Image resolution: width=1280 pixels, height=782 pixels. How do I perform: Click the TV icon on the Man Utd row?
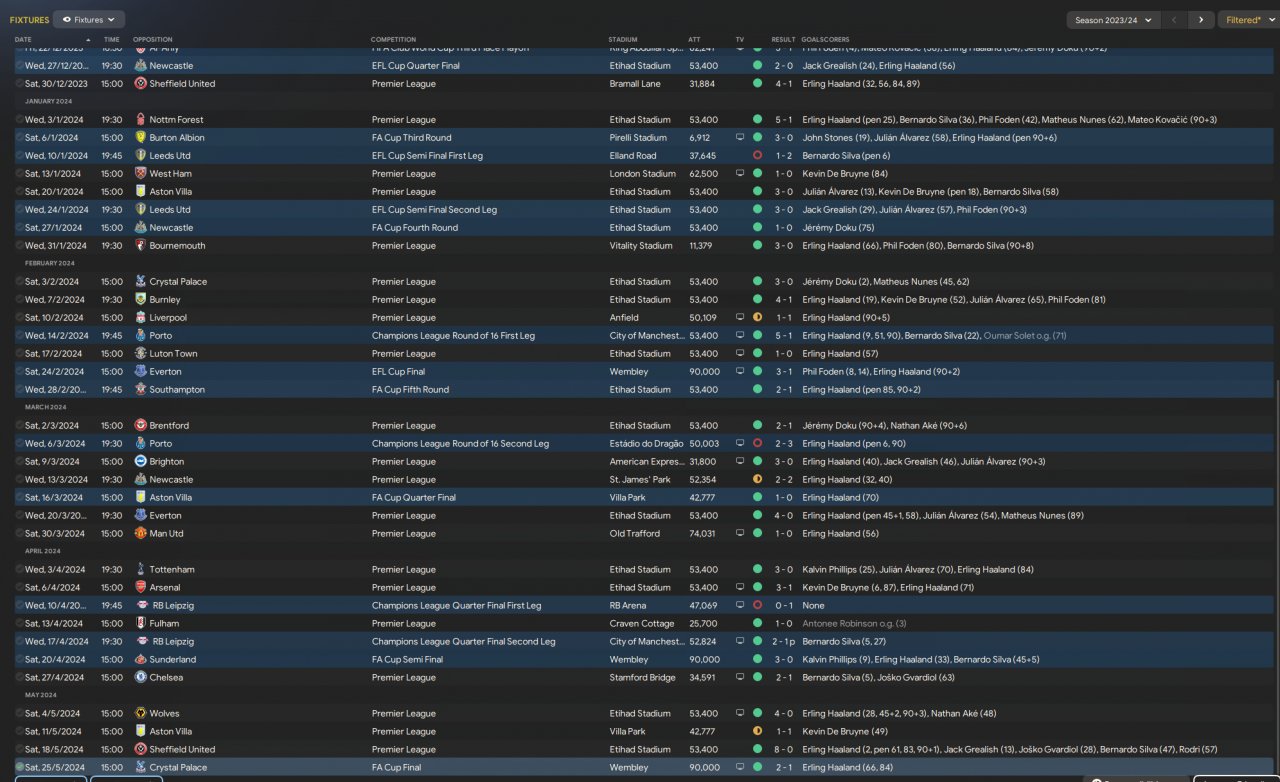coord(740,534)
